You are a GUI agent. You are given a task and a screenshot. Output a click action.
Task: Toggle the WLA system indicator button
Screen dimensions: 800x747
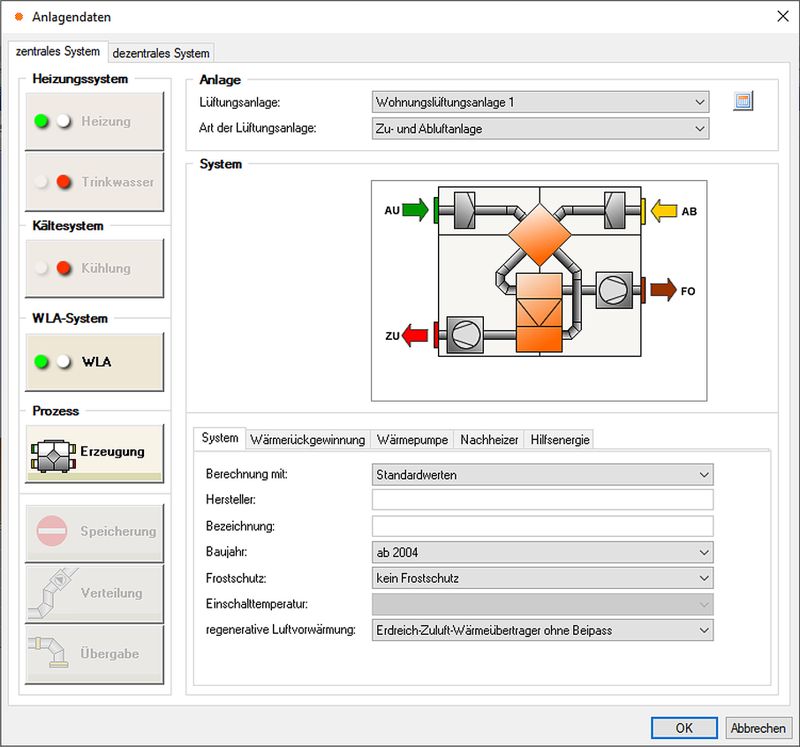click(x=95, y=362)
